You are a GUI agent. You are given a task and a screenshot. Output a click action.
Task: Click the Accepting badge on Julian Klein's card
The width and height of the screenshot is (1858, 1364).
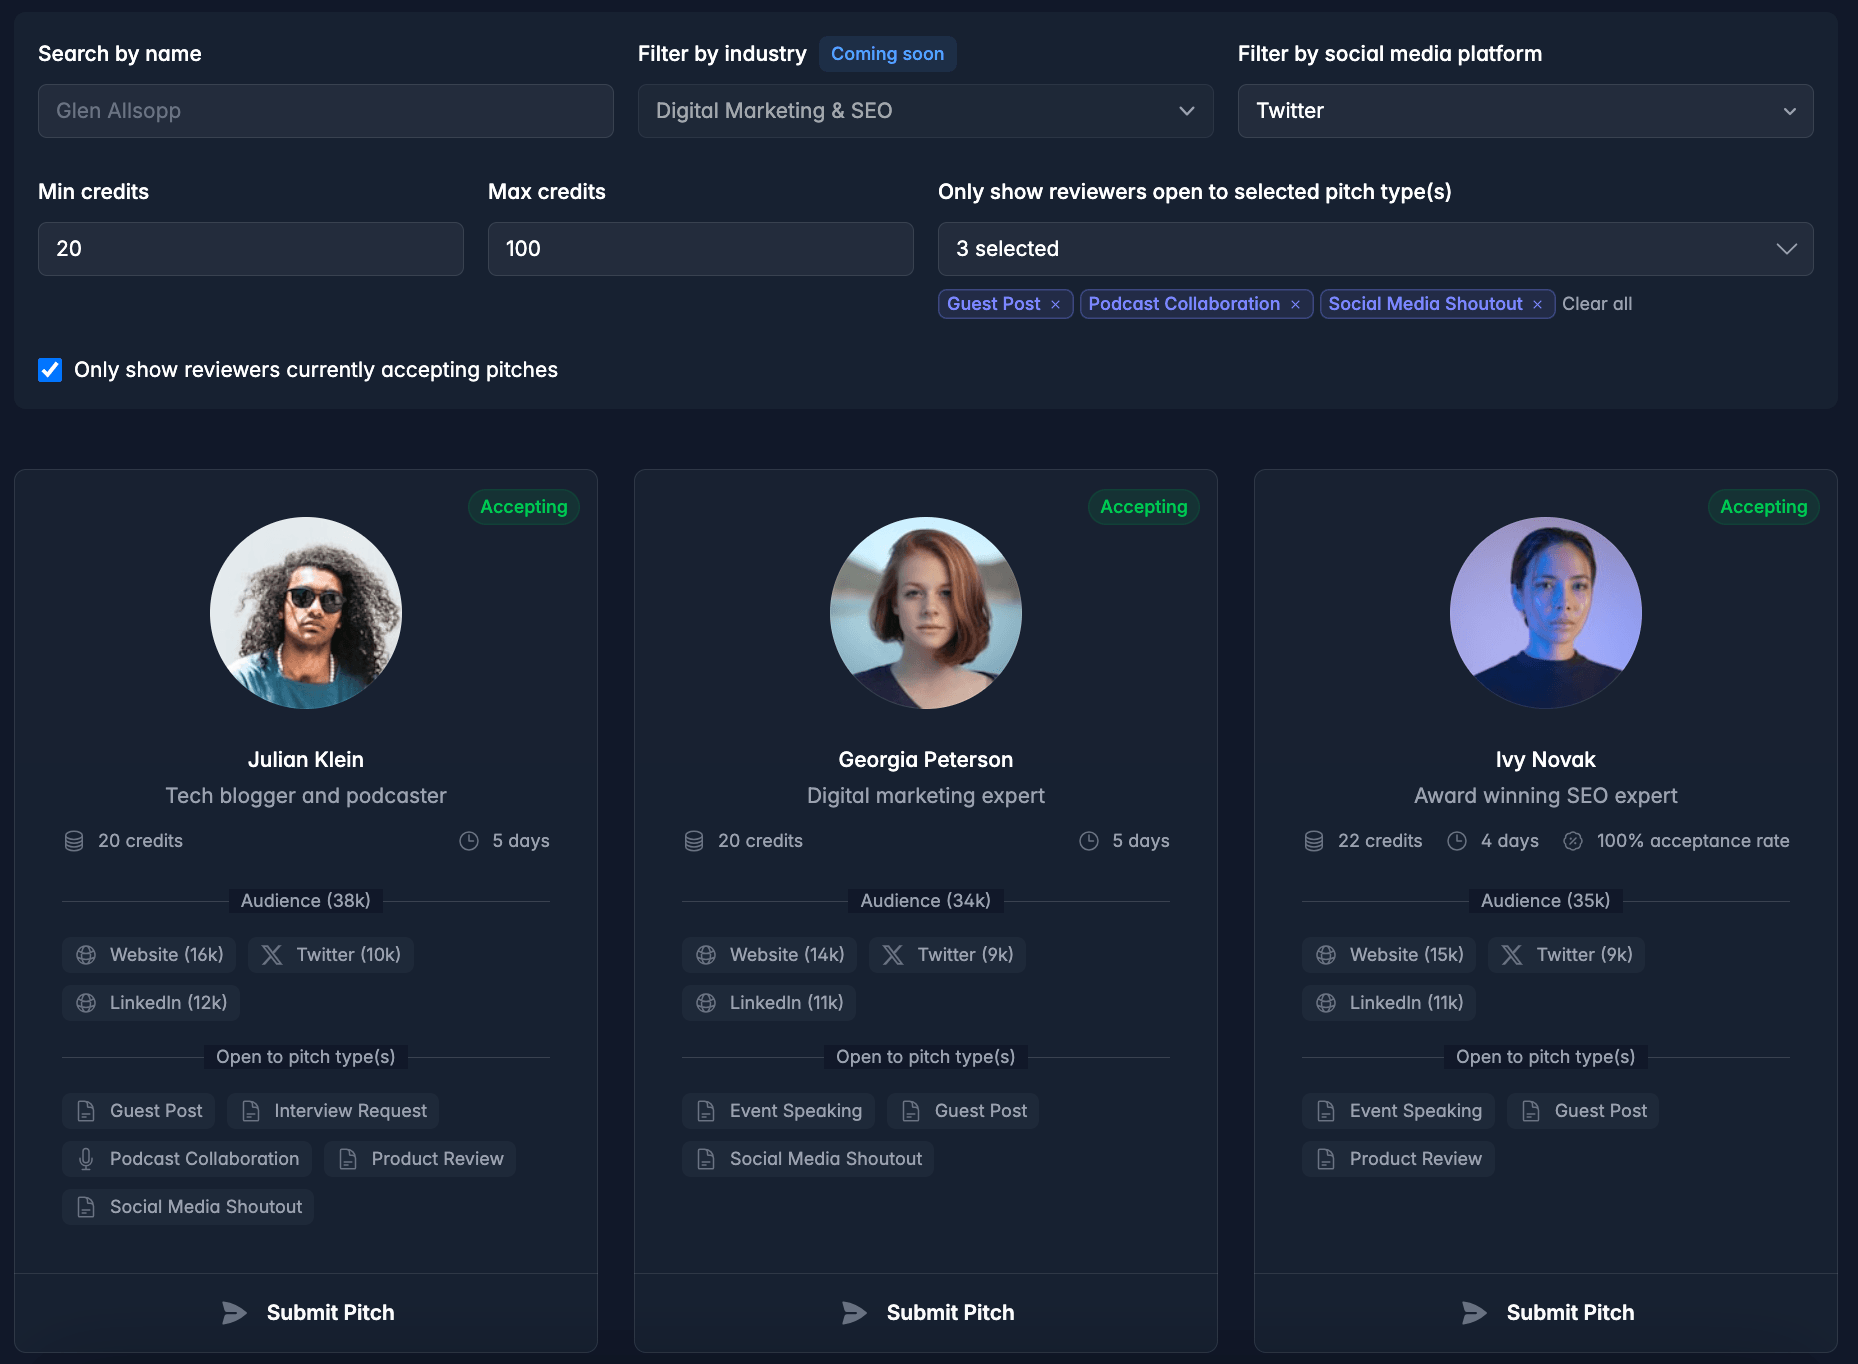click(524, 507)
